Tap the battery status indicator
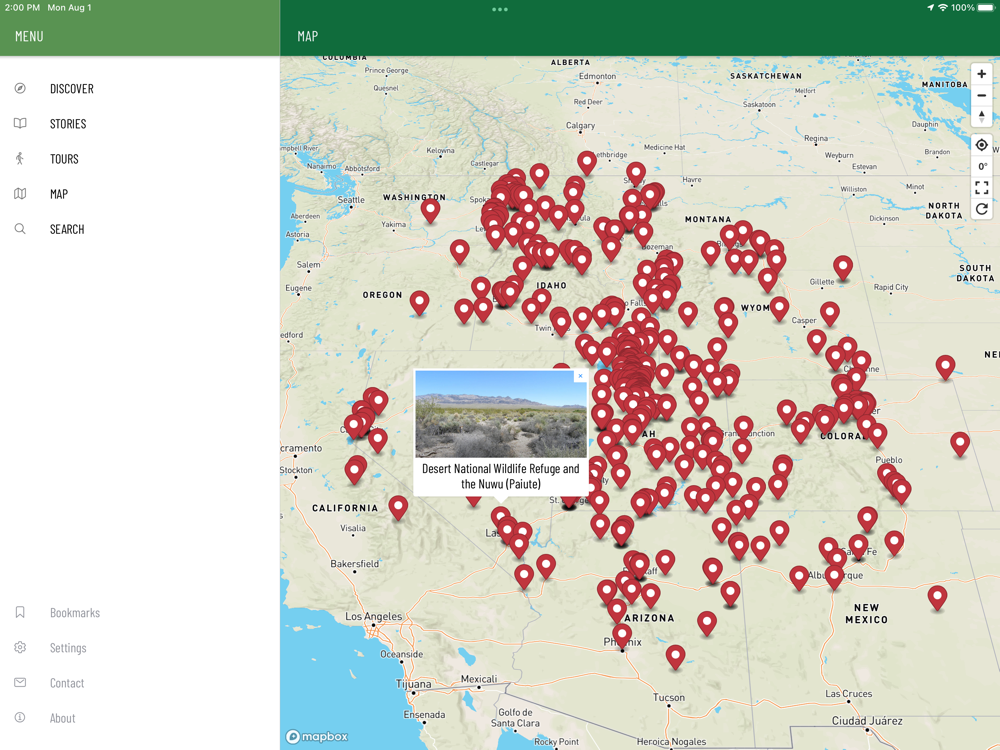The height and width of the screenshot is (750, 1000). [x=986, y=8]
